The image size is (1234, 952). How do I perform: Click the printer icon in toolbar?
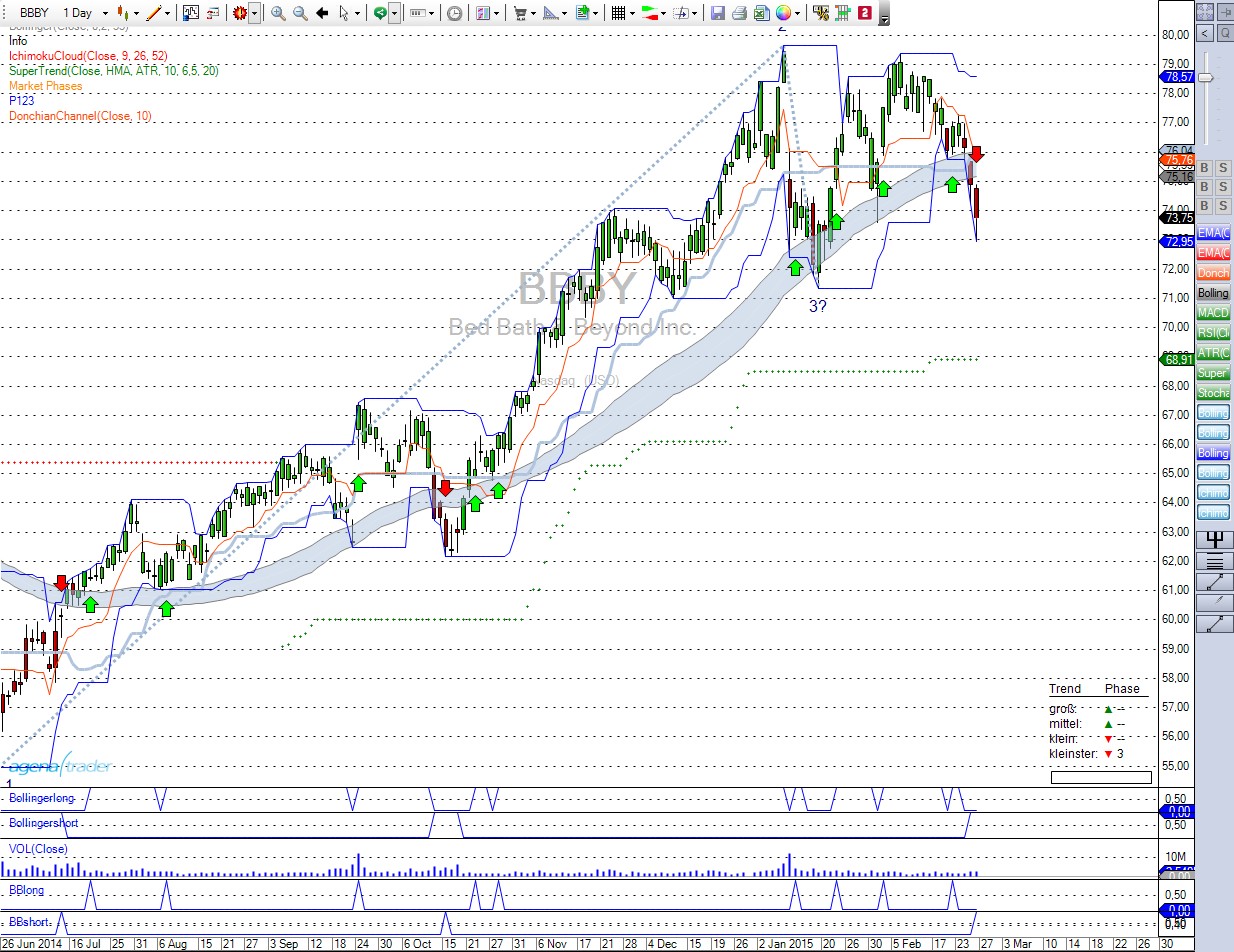click(x=739, y=13)
